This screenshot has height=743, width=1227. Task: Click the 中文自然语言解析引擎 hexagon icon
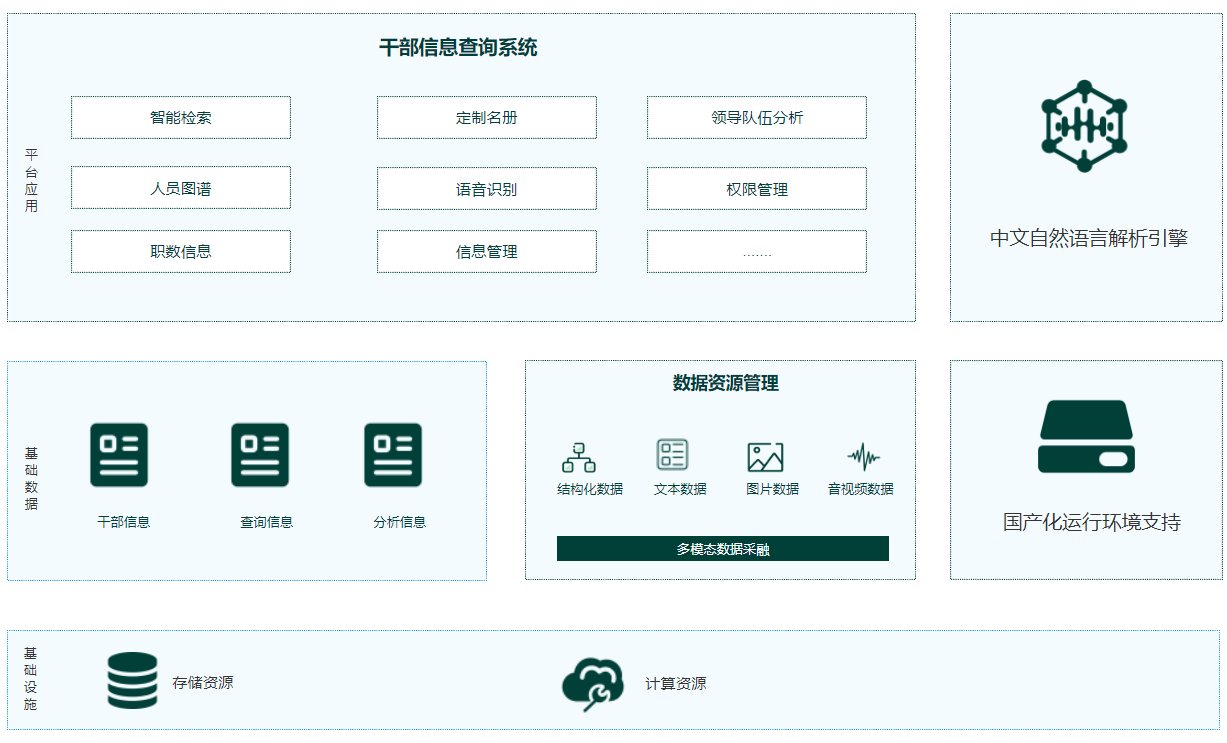coord(1084,126)
